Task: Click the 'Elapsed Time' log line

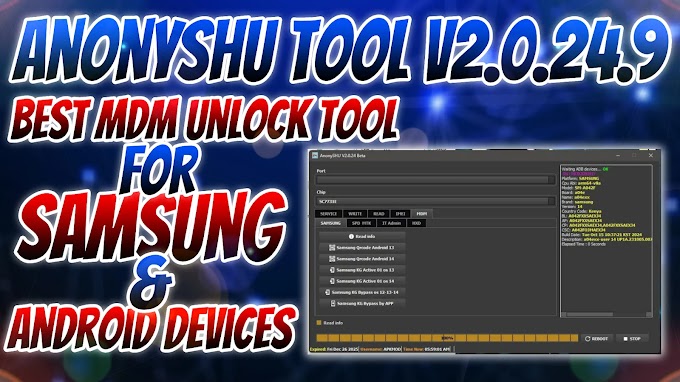Action: [x=583, y=244]
